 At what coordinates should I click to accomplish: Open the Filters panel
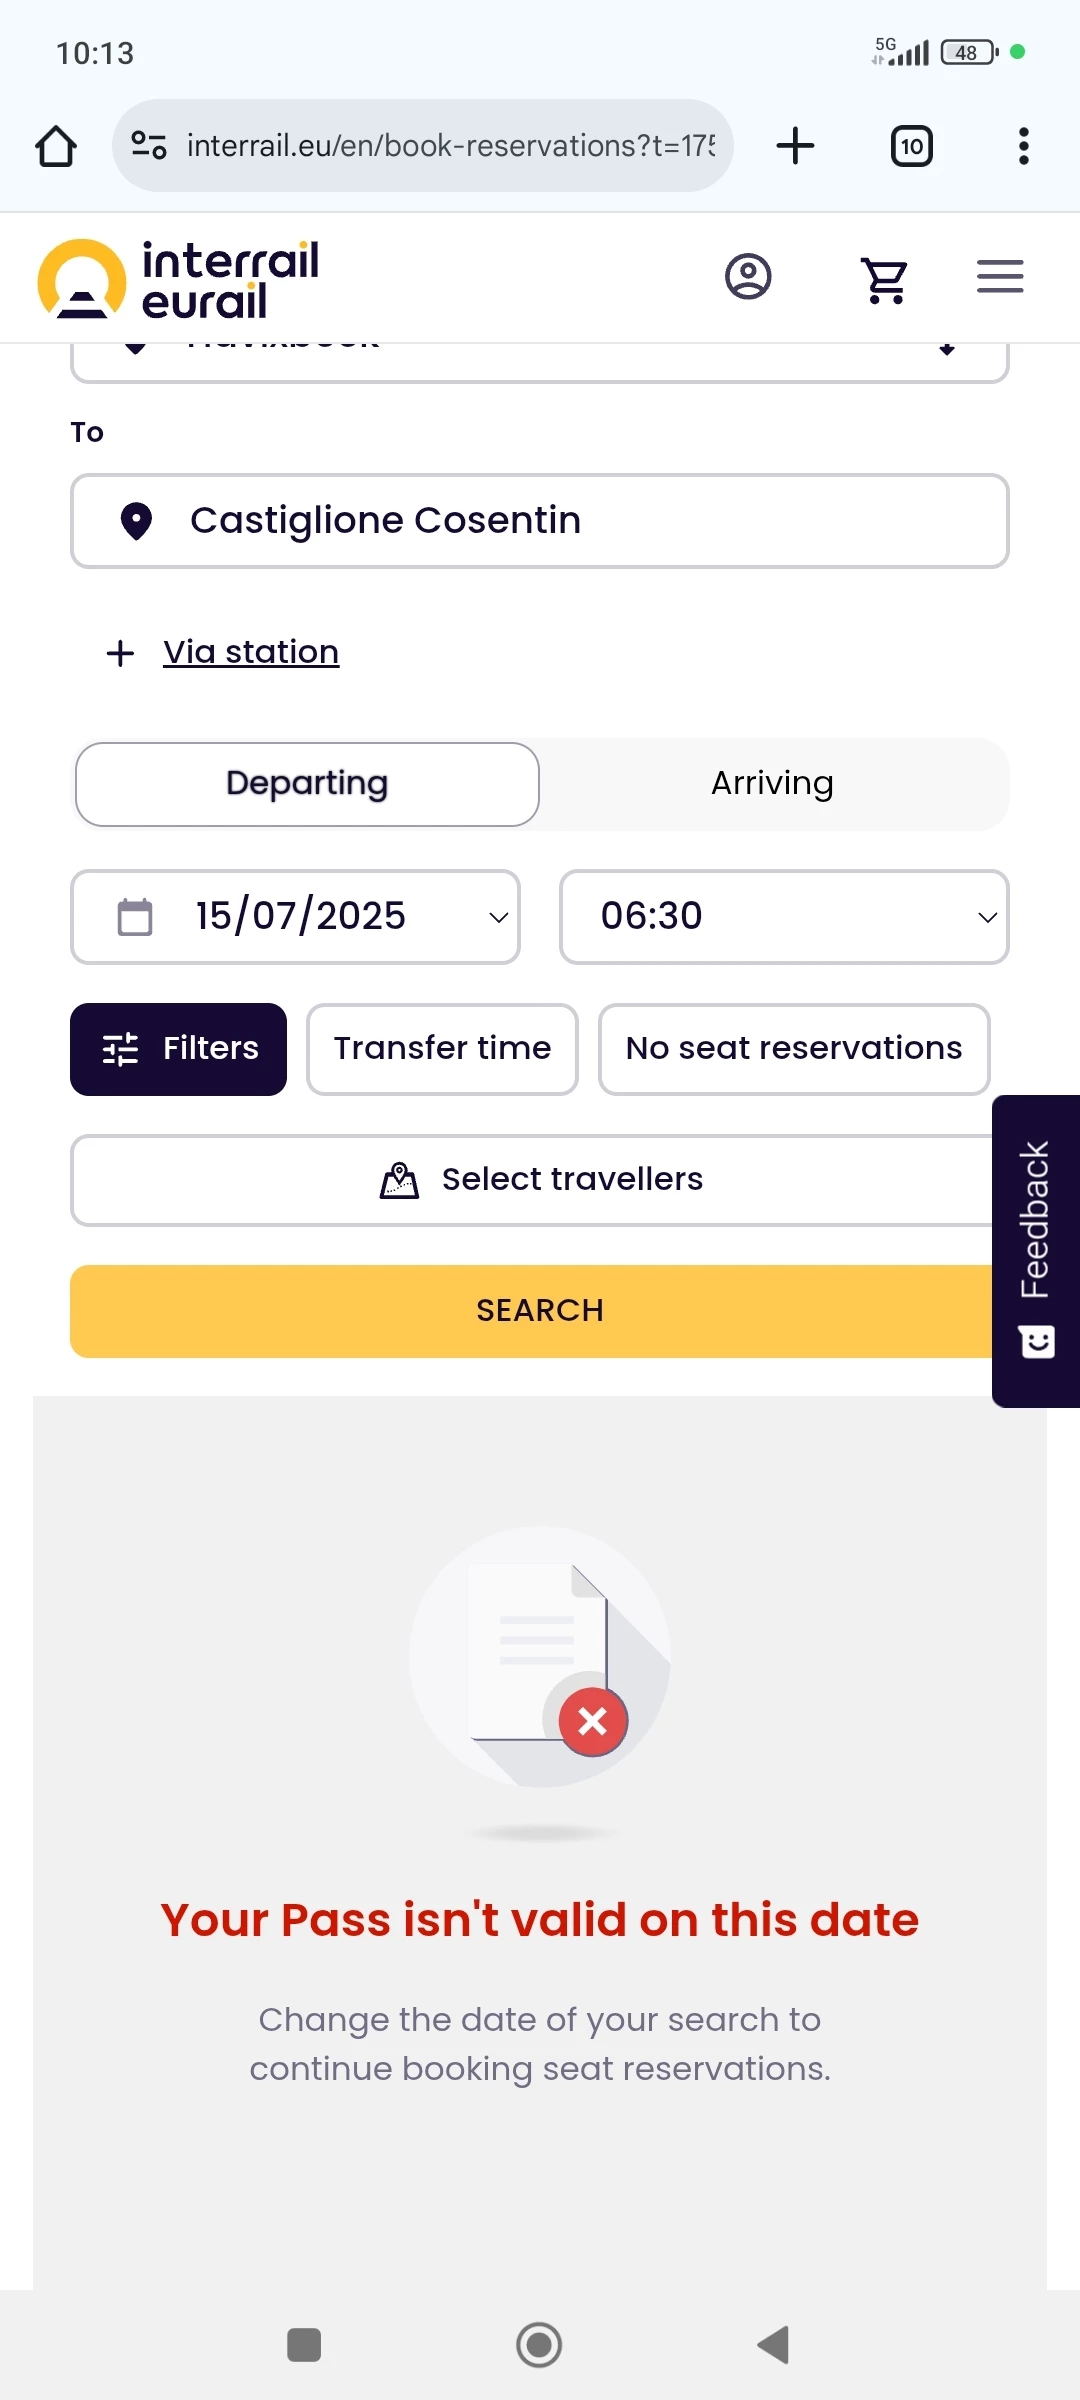click(179, 1049)
